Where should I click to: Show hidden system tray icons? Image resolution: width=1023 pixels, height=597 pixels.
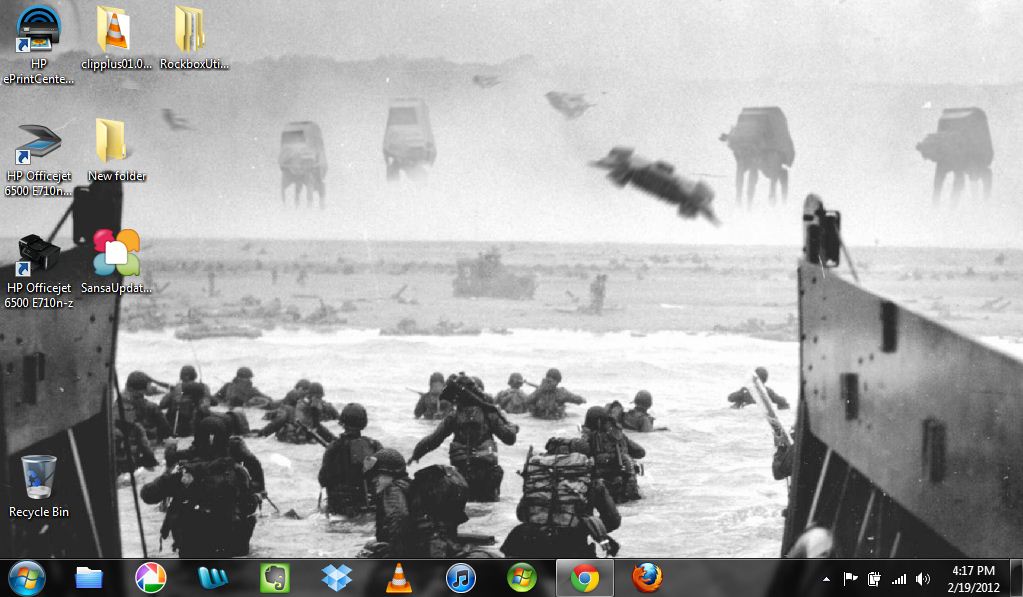tap(826, 579)
